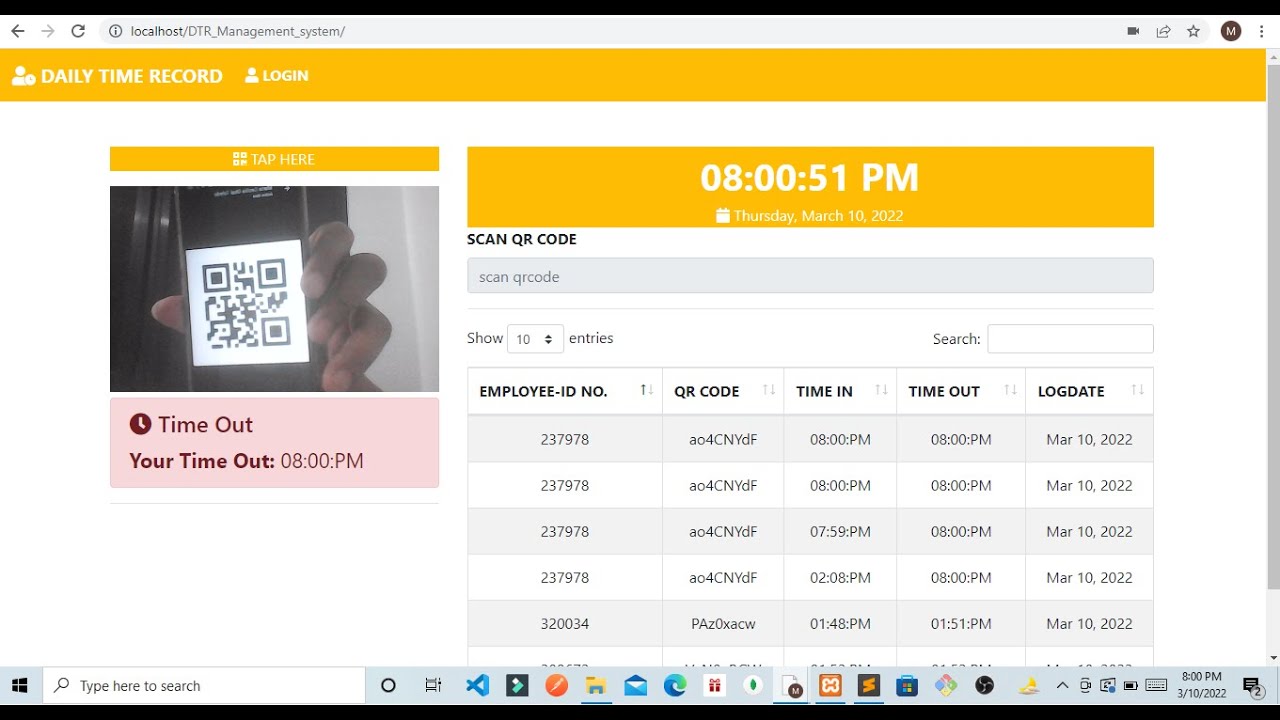Image resolution: width=1280 pixels, height=720 pixels.
Task: Open Task View in taskbar
Action: pyautogui.click(x=433, y=686)
